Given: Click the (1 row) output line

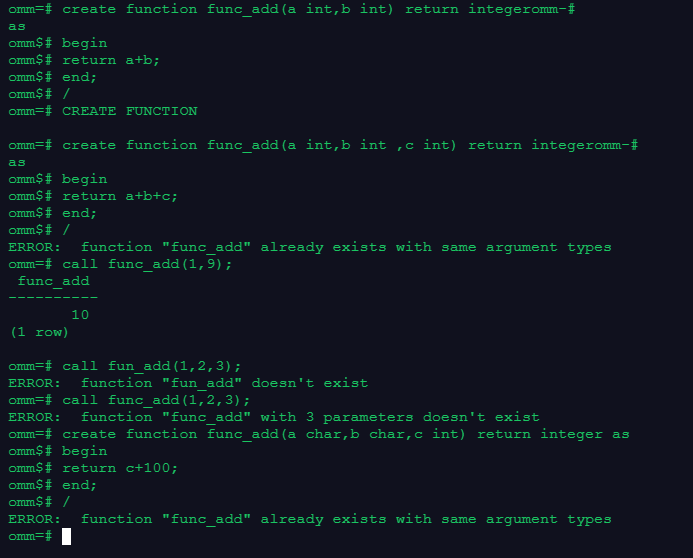Looking at the screenshot, I should [39, 332].
